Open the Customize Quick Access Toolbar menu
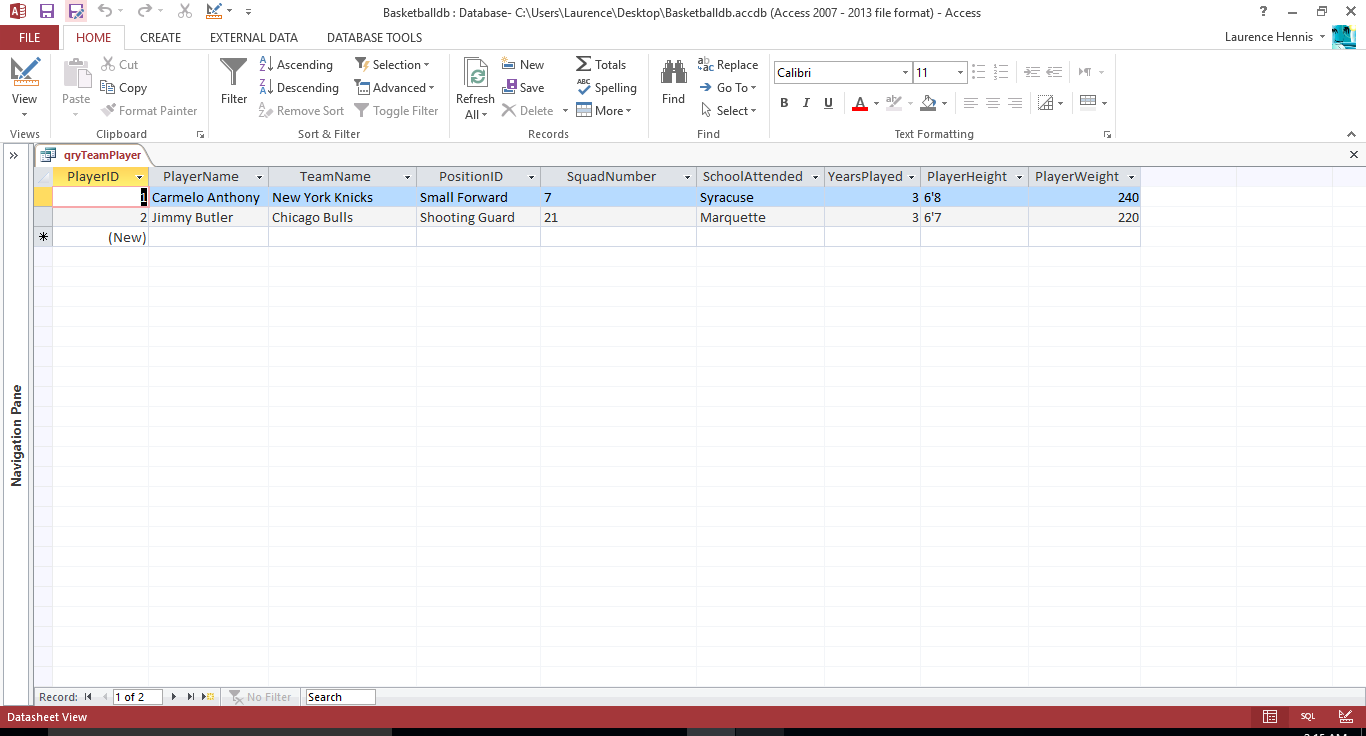The height and width of the screenshot is (736, 1366). click(248, 12)
